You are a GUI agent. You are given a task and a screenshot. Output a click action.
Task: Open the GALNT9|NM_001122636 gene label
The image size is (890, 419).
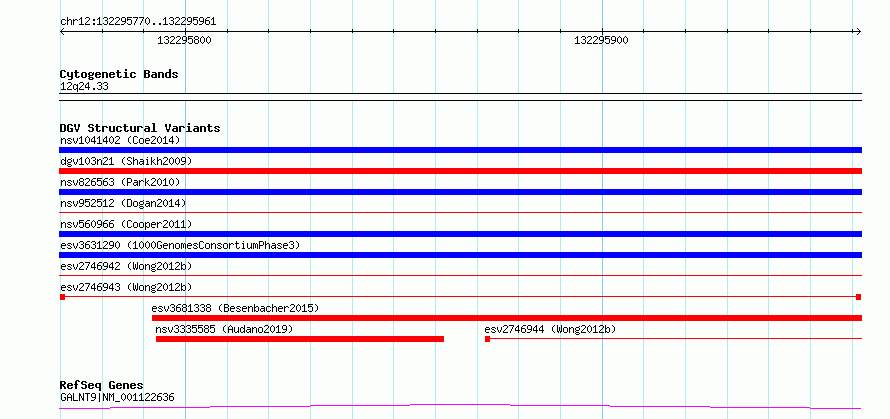(x=117, y=397)
